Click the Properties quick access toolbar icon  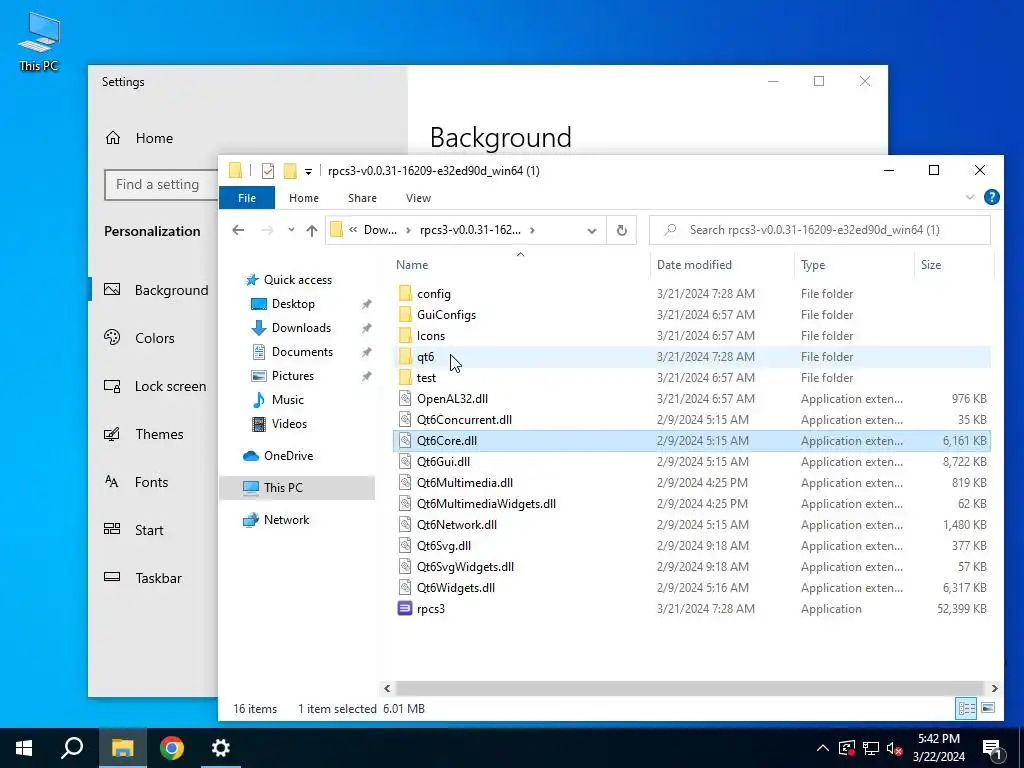268,171
